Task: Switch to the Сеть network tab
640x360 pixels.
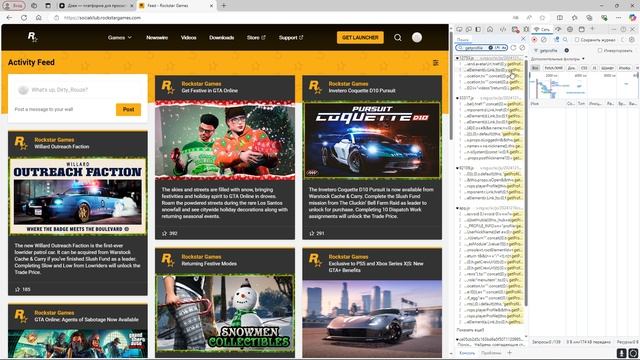Action: click(x=542, y=29)
